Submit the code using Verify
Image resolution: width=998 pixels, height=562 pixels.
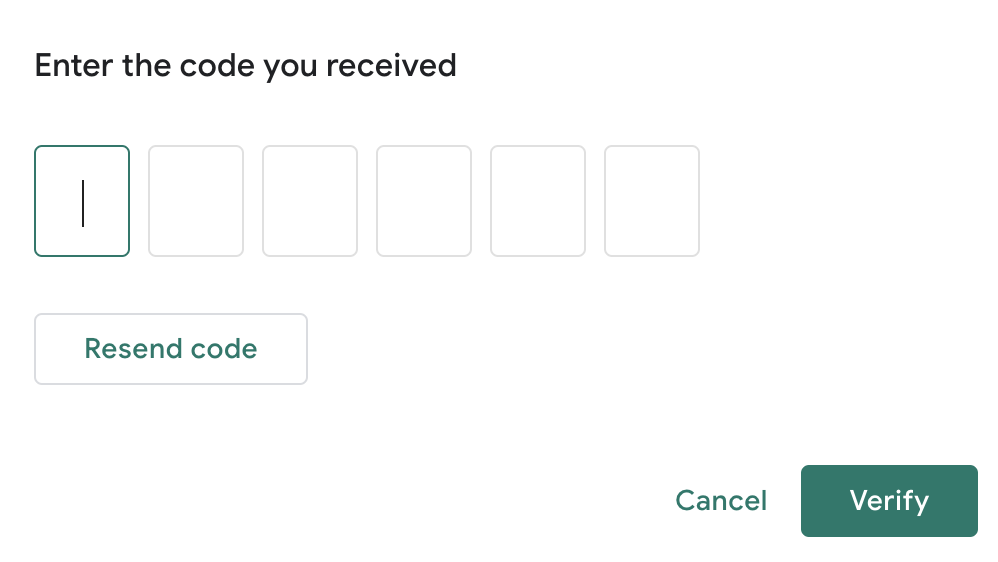pos(889,501)
